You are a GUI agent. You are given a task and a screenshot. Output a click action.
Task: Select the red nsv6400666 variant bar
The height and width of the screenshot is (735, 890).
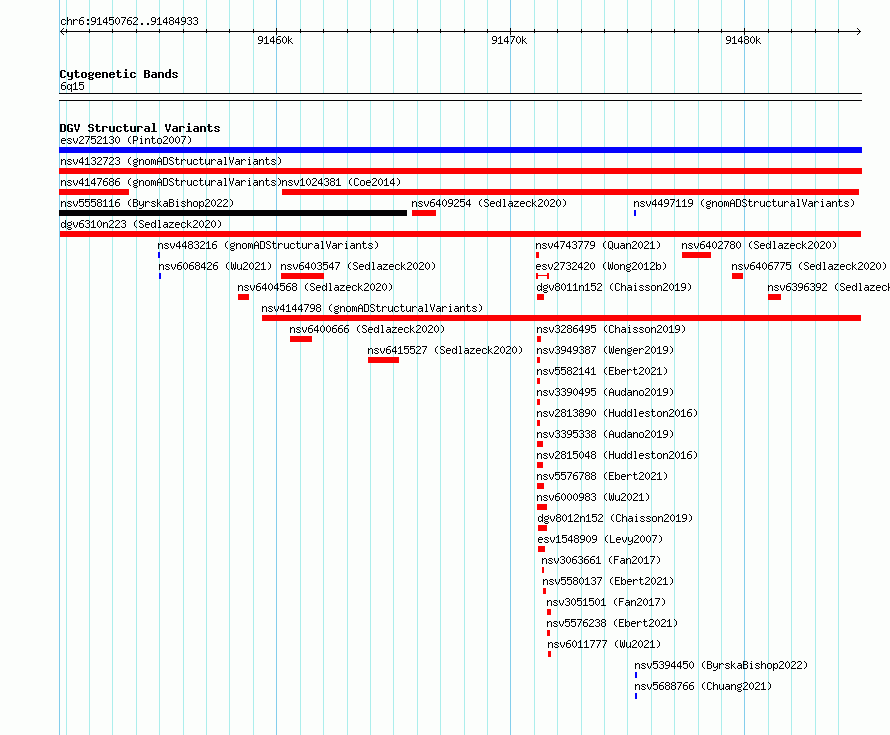(x=301, y=339)
